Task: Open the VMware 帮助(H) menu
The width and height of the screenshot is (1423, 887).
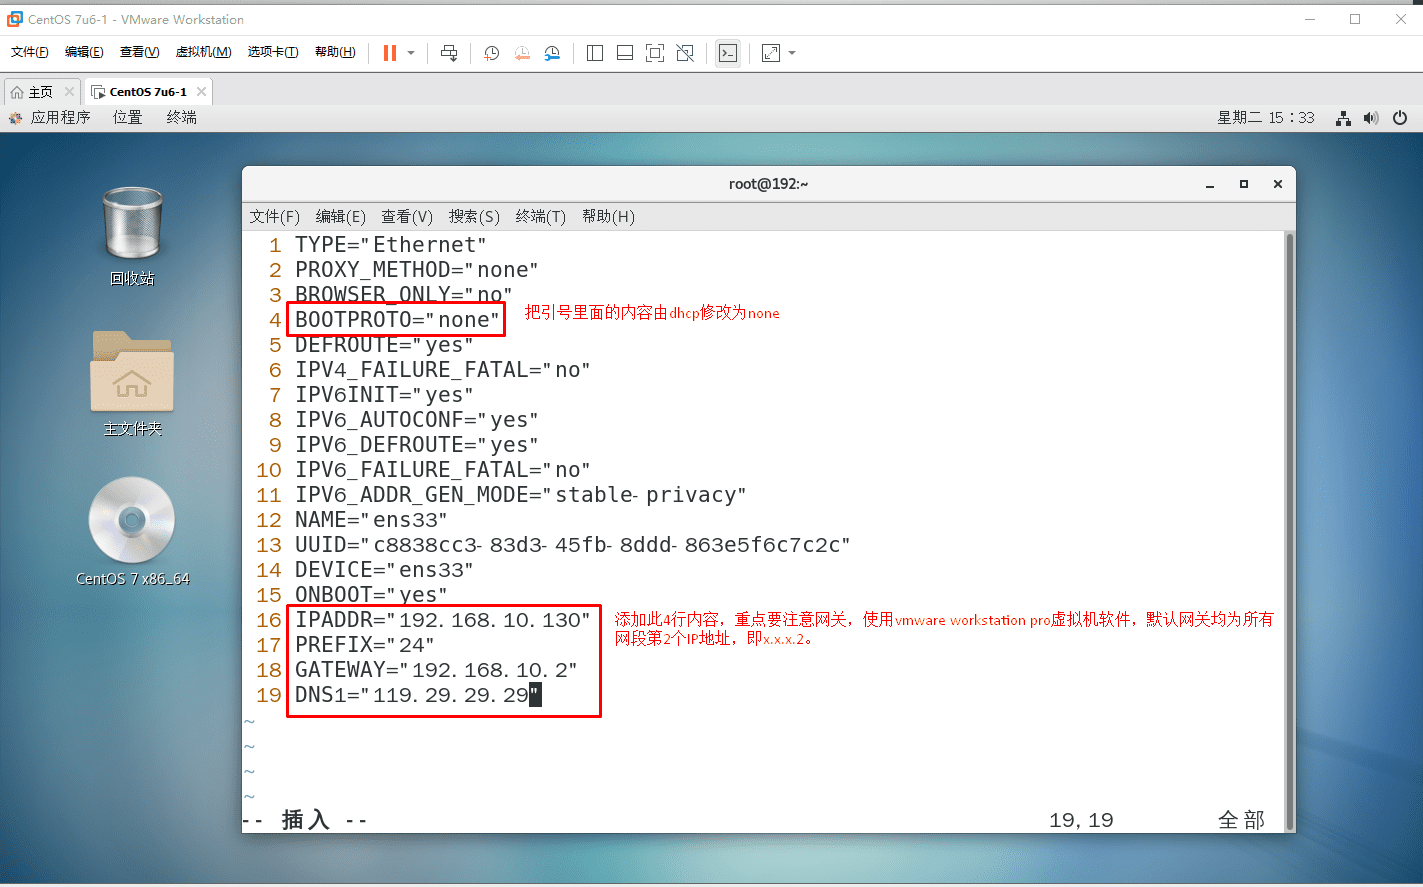Action: click(x=335, y=52)
